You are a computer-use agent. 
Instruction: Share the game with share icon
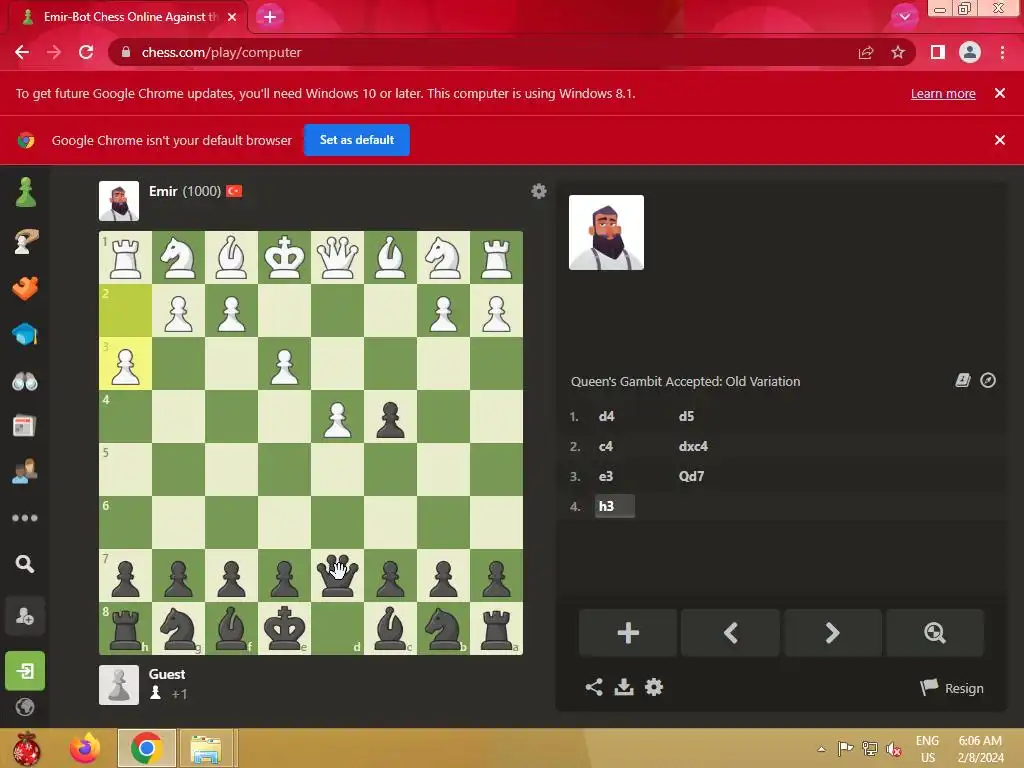click(x=594, y=687)
